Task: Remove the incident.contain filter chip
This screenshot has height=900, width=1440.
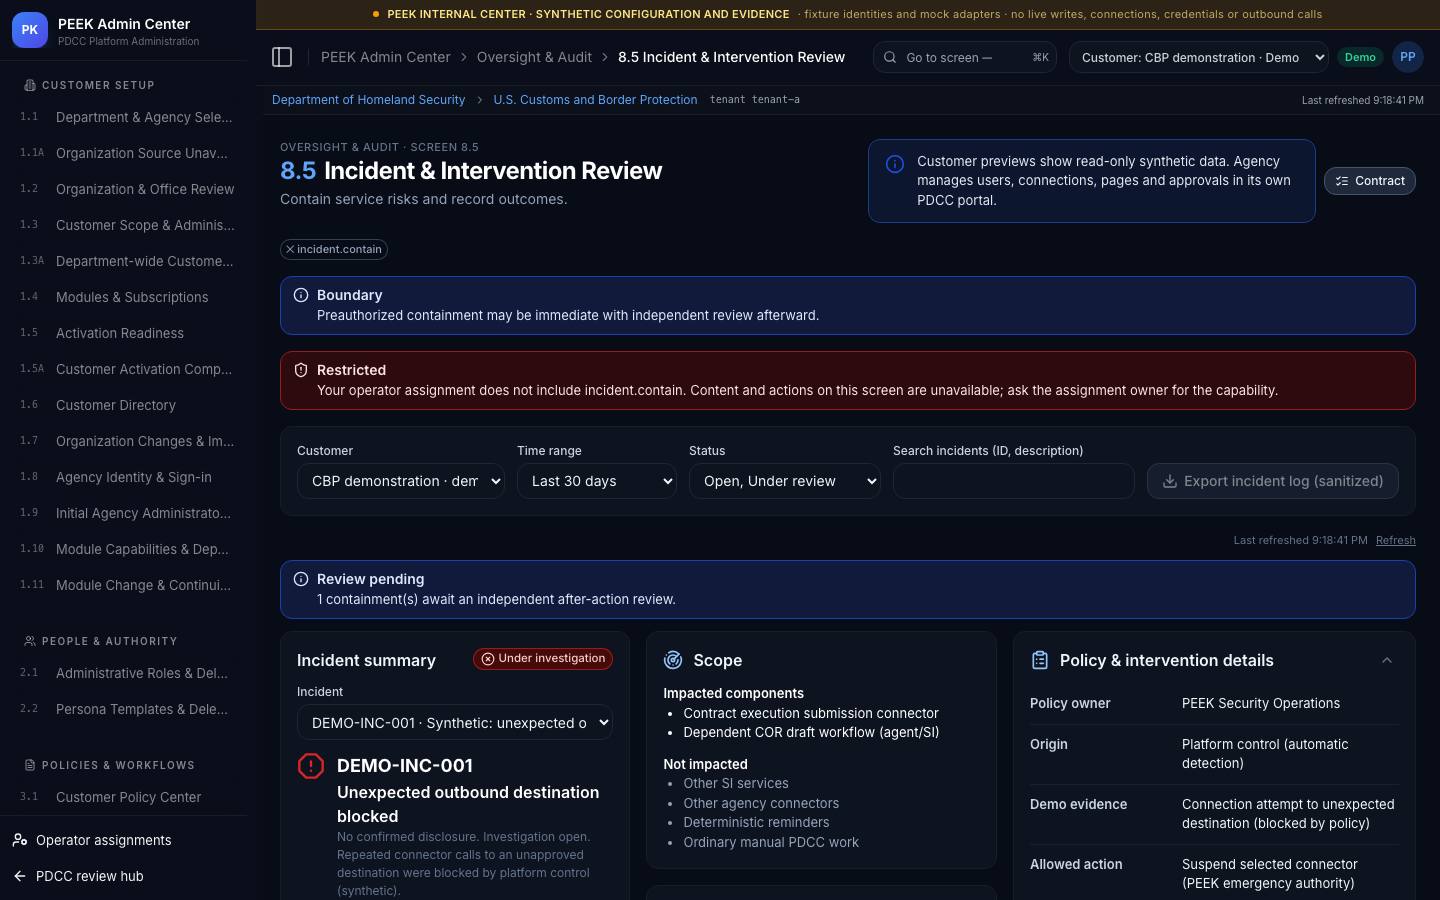Action: pos(290,249)
